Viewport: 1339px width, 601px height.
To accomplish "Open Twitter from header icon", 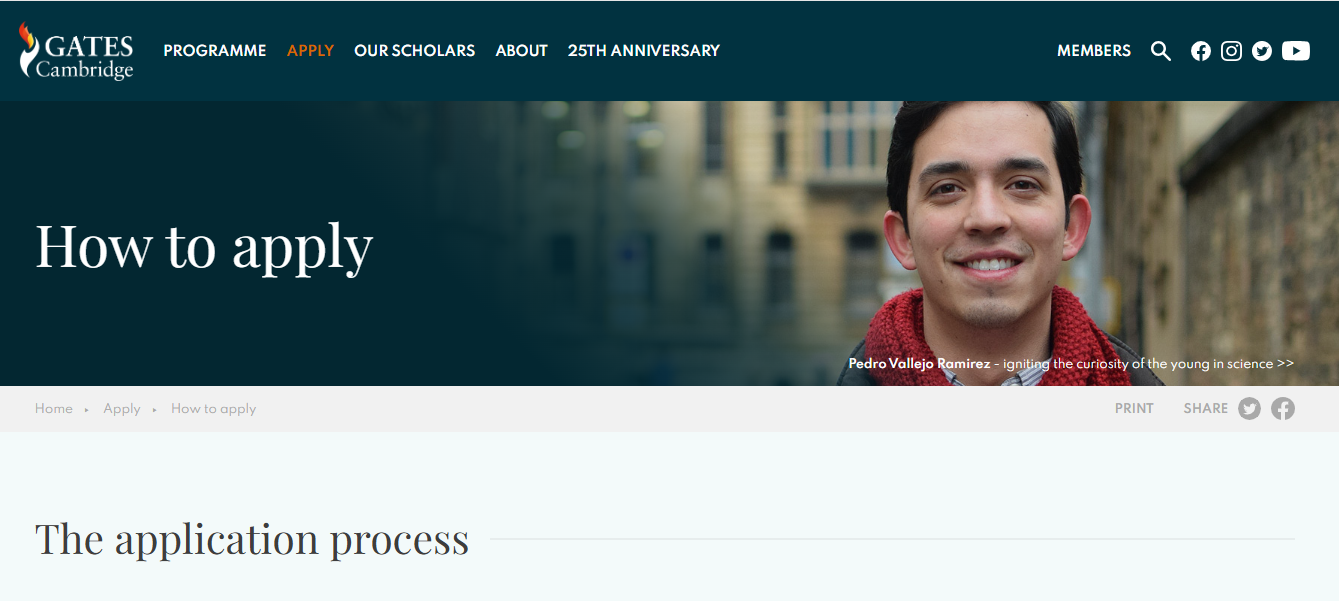I will pos(1262,51).
